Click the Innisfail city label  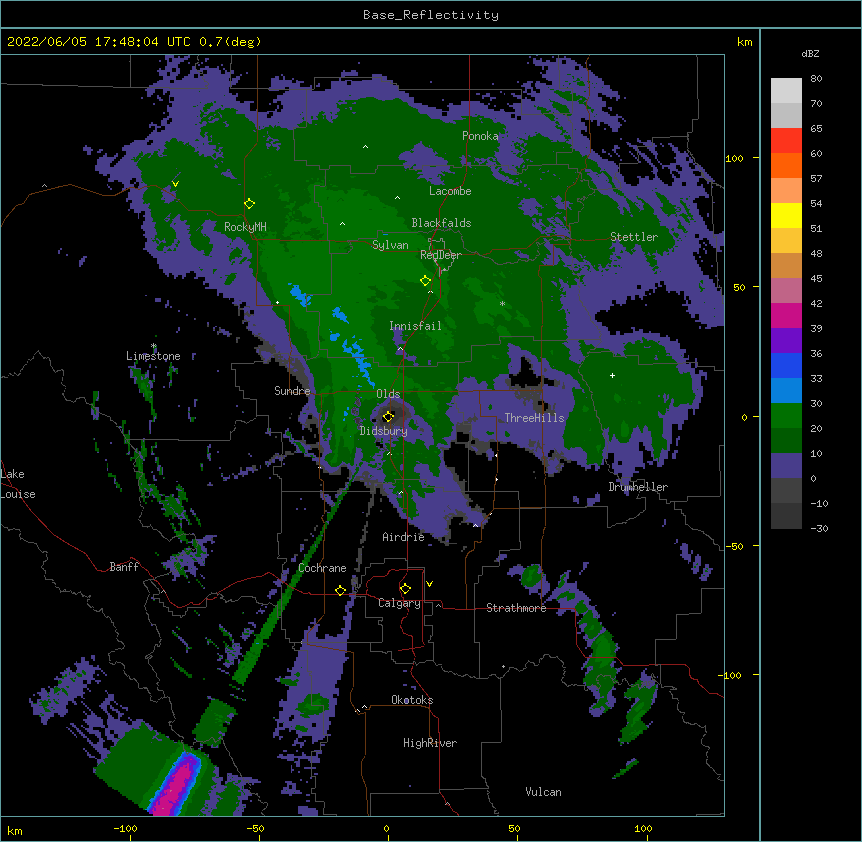415,326
